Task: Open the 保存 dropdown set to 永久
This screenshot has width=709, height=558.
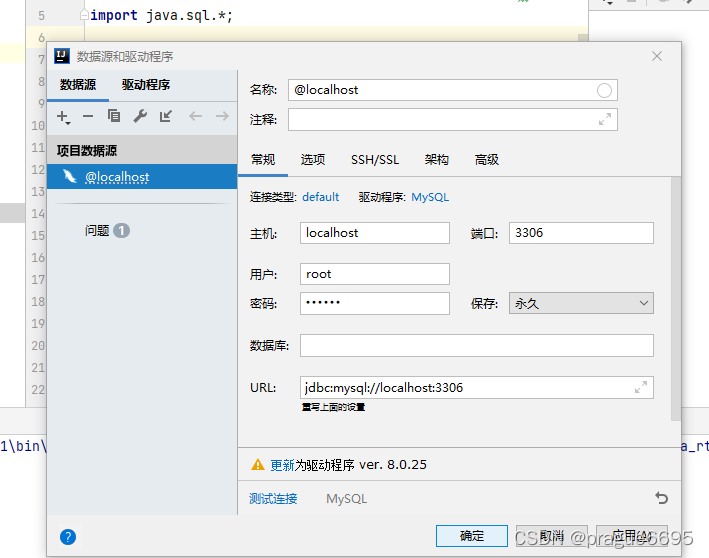Action: pos(581,303)
